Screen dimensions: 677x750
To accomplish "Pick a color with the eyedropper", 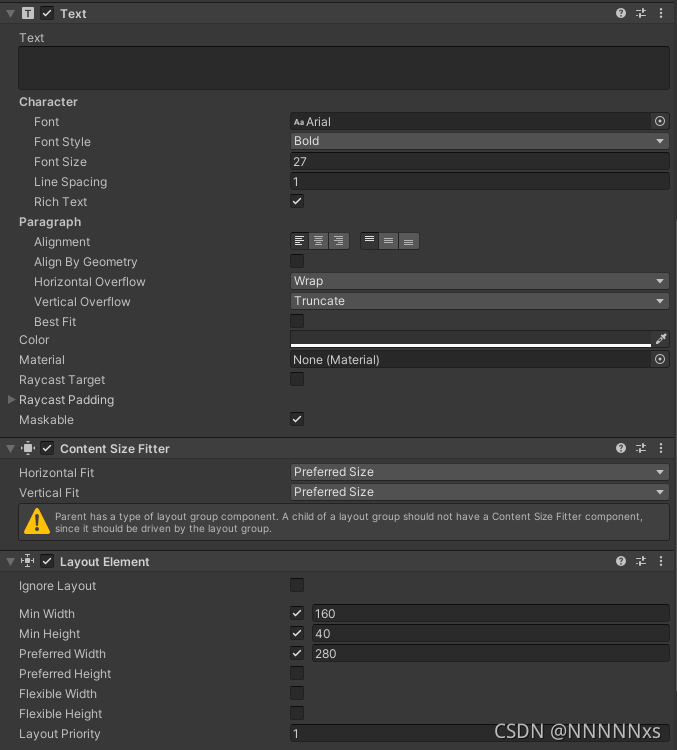I will click(x=661, y=339).
